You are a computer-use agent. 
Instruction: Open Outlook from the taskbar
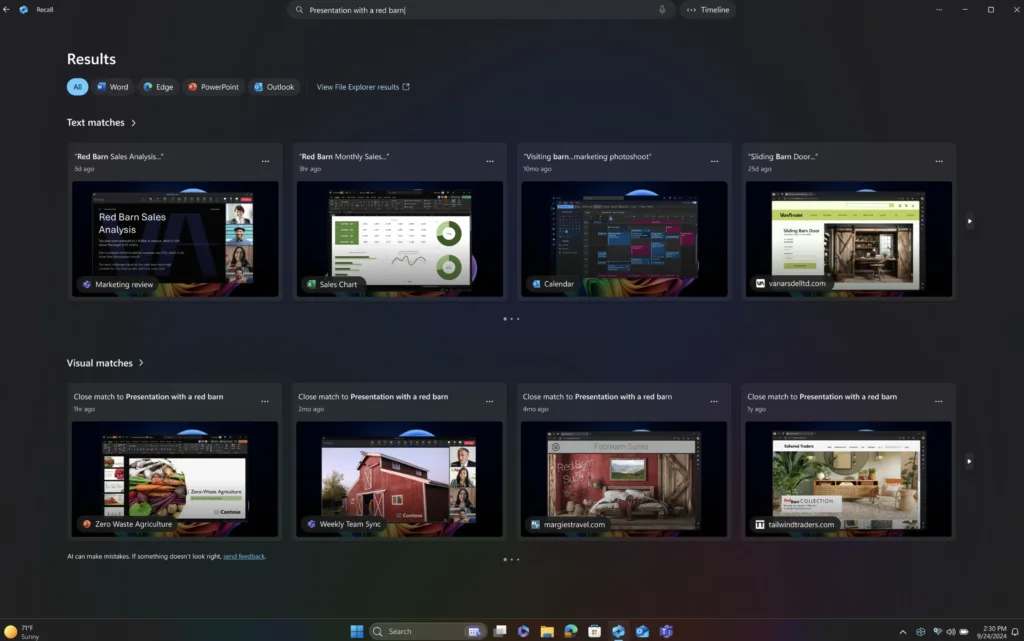(641, 631)
